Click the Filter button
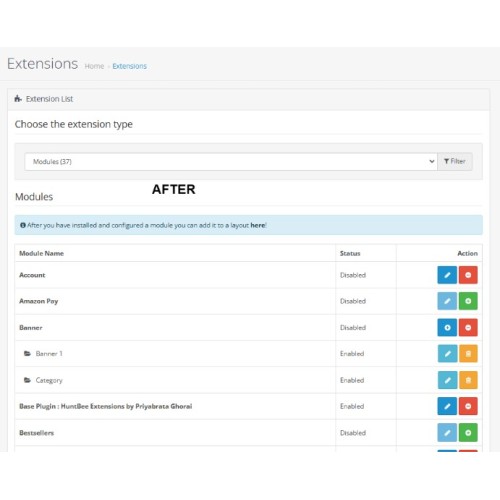The height and width of the screenshot is (500, 500). pyautogui.click(x=455, y=162)
